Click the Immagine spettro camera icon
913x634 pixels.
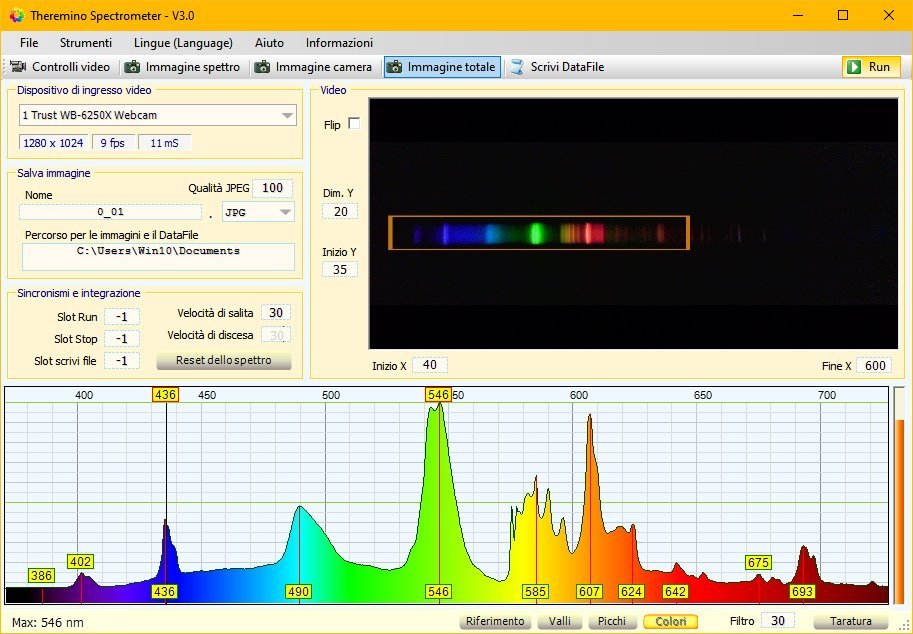132,67
